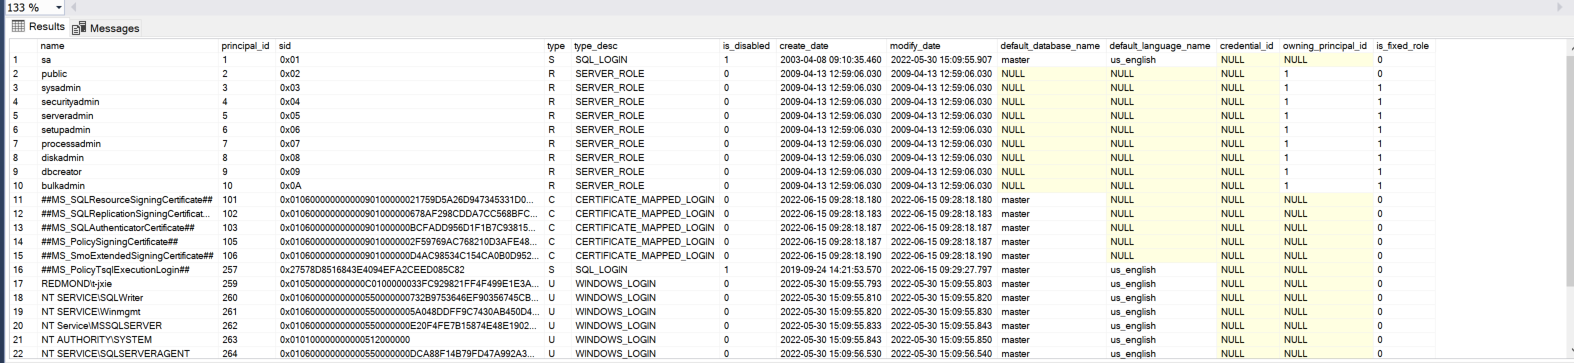Open the 133 % zoom dropdown
Viewport: 1574px width, 363px height.
click(x=58, y=7)
